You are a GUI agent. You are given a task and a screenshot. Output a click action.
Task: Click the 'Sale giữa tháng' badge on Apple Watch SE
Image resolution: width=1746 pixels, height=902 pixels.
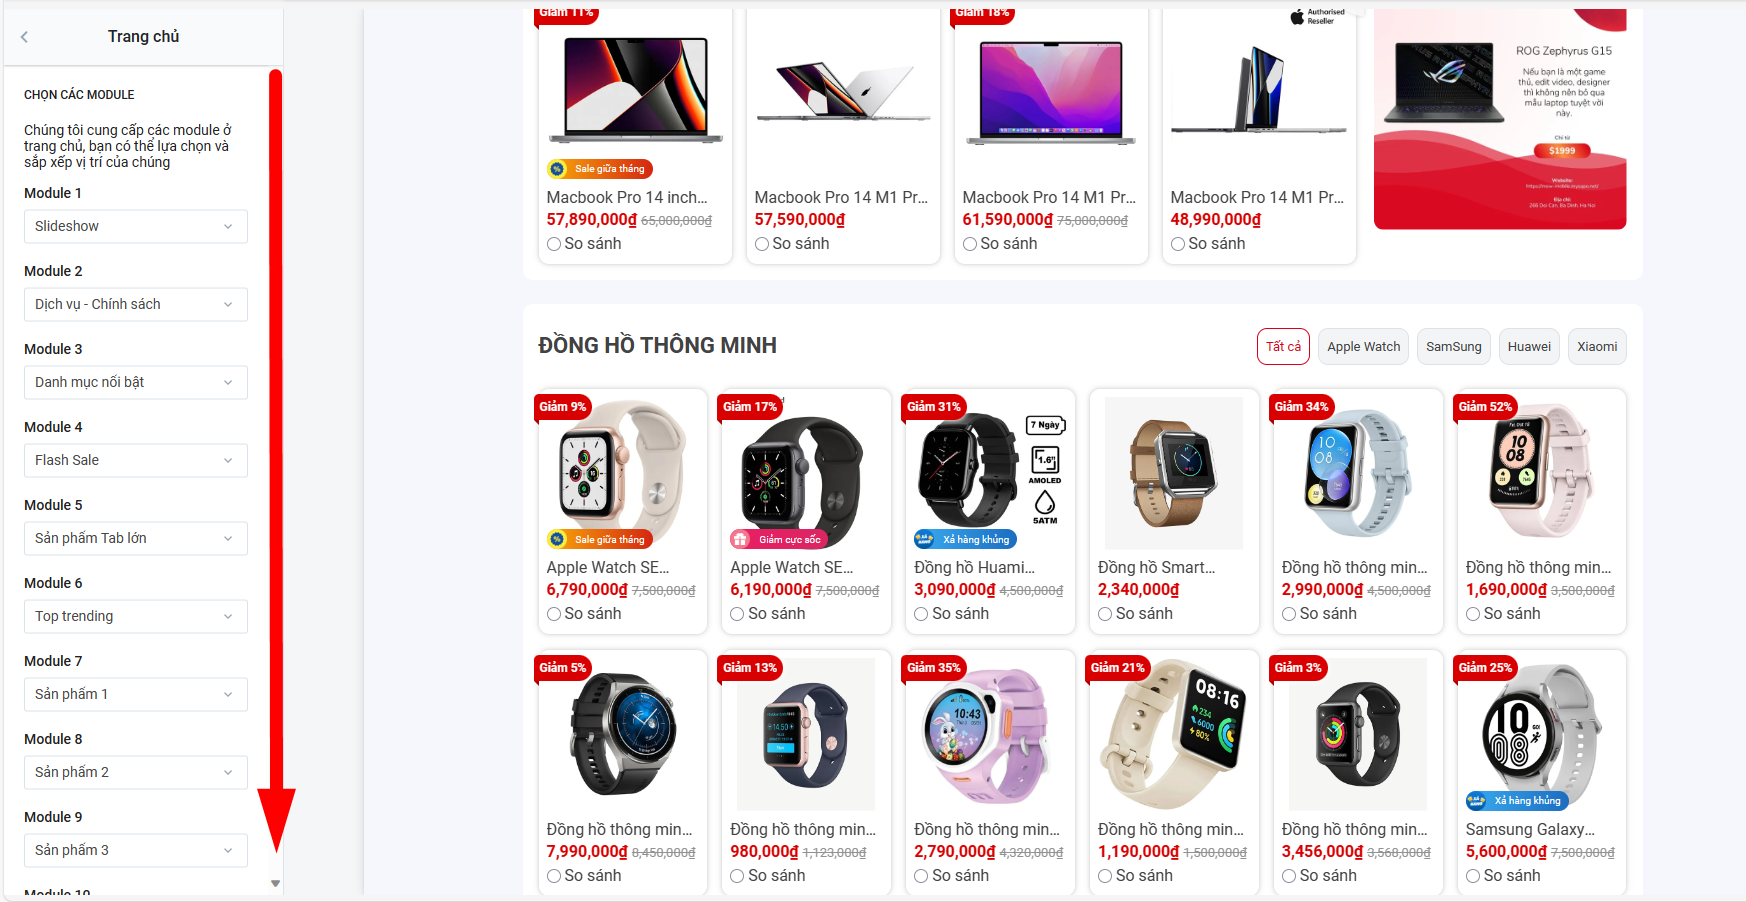pos(600,539)
